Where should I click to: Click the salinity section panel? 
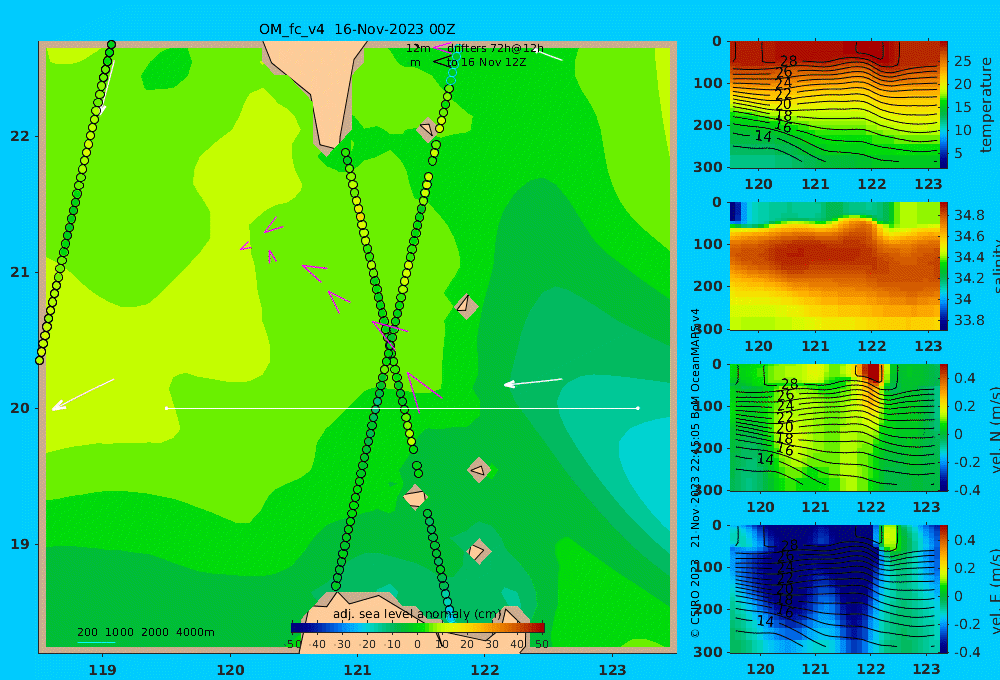[834, 266]
